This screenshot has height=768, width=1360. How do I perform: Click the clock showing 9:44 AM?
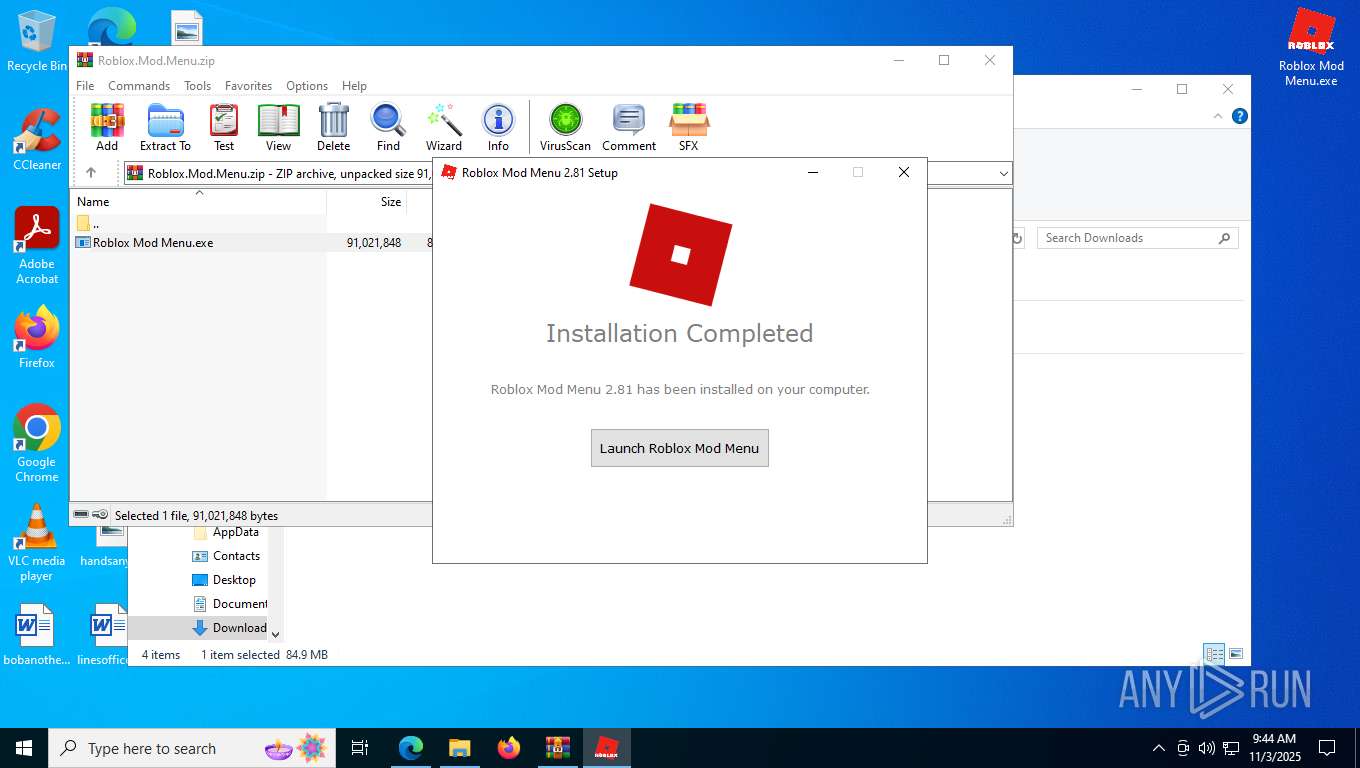1273,748
